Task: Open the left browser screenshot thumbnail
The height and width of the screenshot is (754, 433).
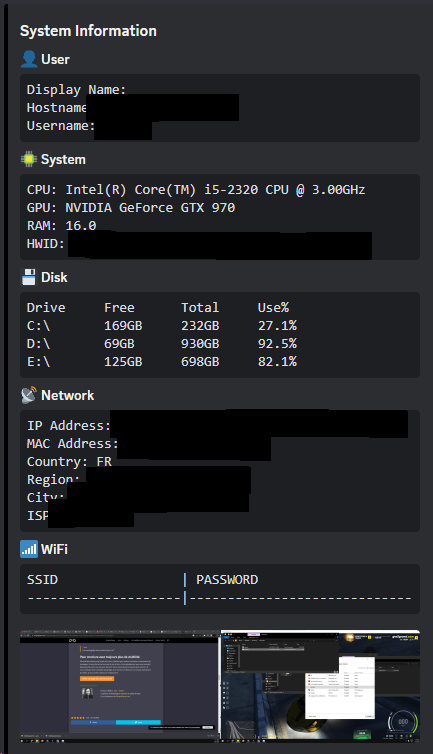Action: tap(119, 685)
